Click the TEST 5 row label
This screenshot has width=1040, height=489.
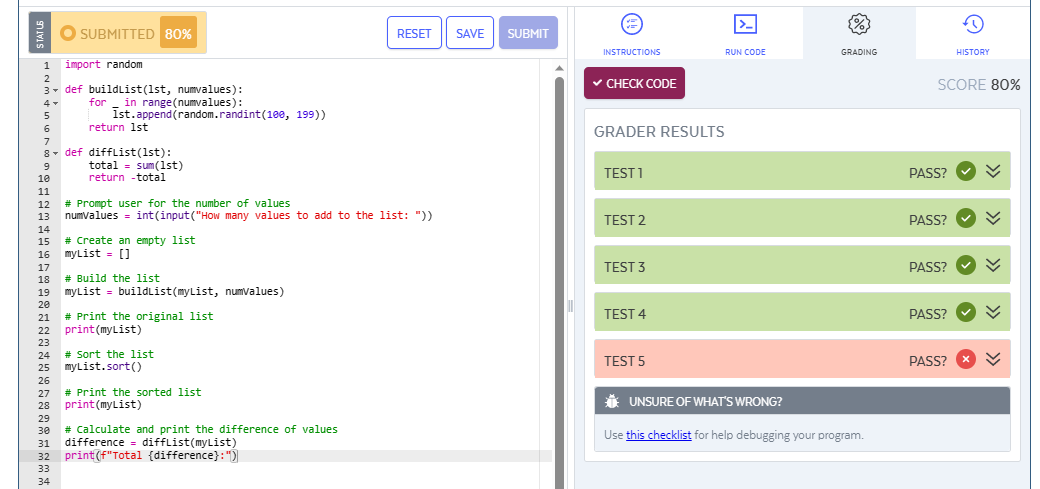tap(624, 361)
